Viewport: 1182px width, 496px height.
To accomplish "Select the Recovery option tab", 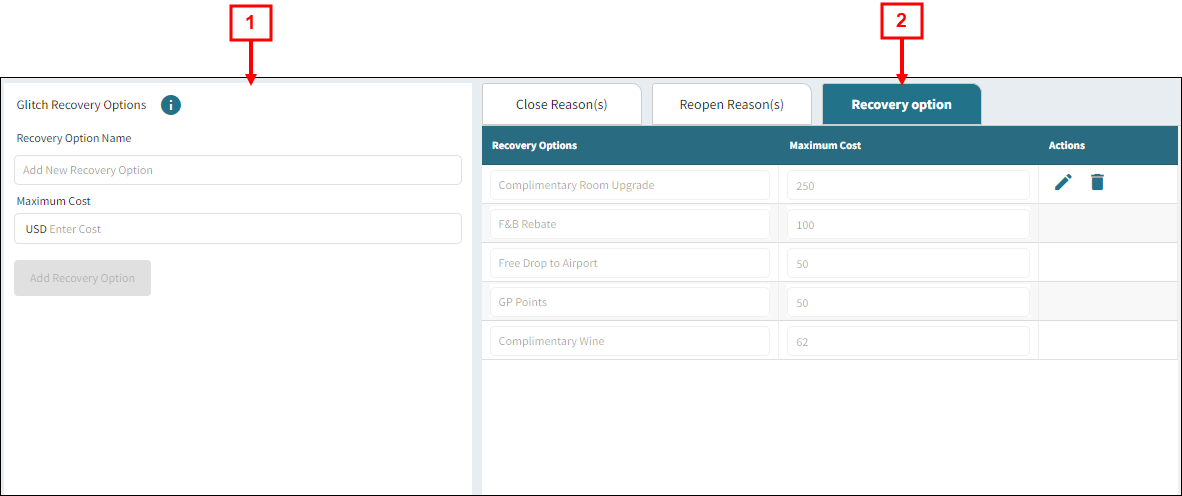I will click(x=902, y=104).
